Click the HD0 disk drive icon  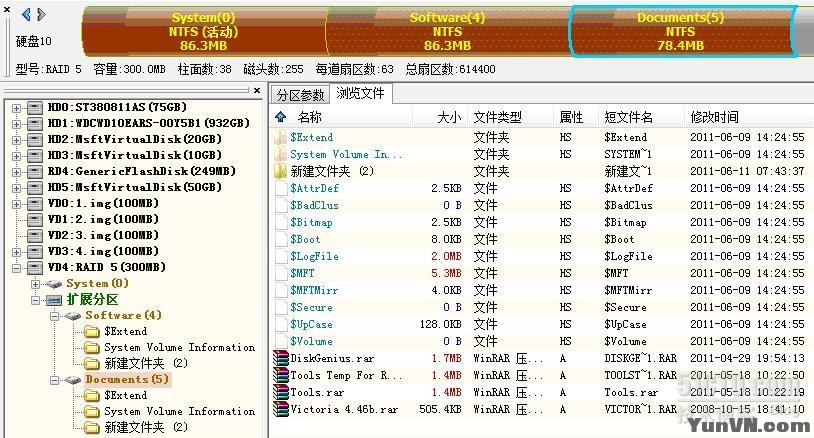35,108
